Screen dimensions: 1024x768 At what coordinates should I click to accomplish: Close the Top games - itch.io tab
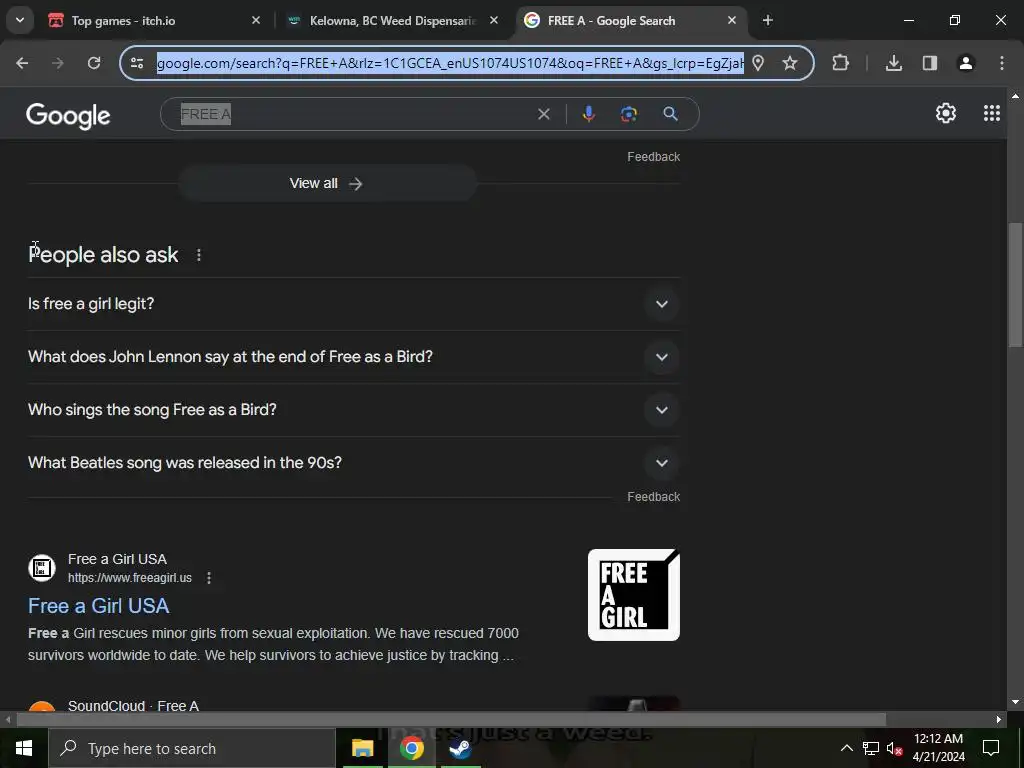coord(256,21)
